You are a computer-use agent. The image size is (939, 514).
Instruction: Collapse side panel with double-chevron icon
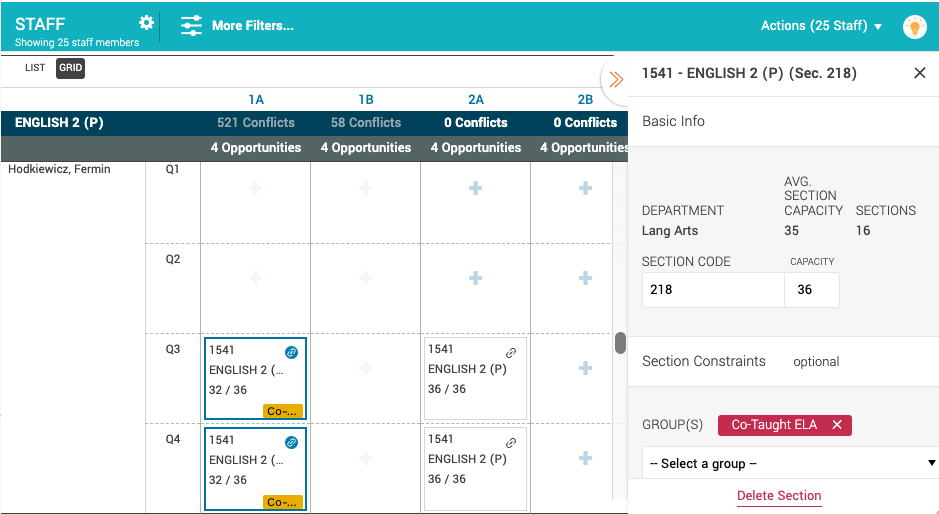[x=616, y=80]
